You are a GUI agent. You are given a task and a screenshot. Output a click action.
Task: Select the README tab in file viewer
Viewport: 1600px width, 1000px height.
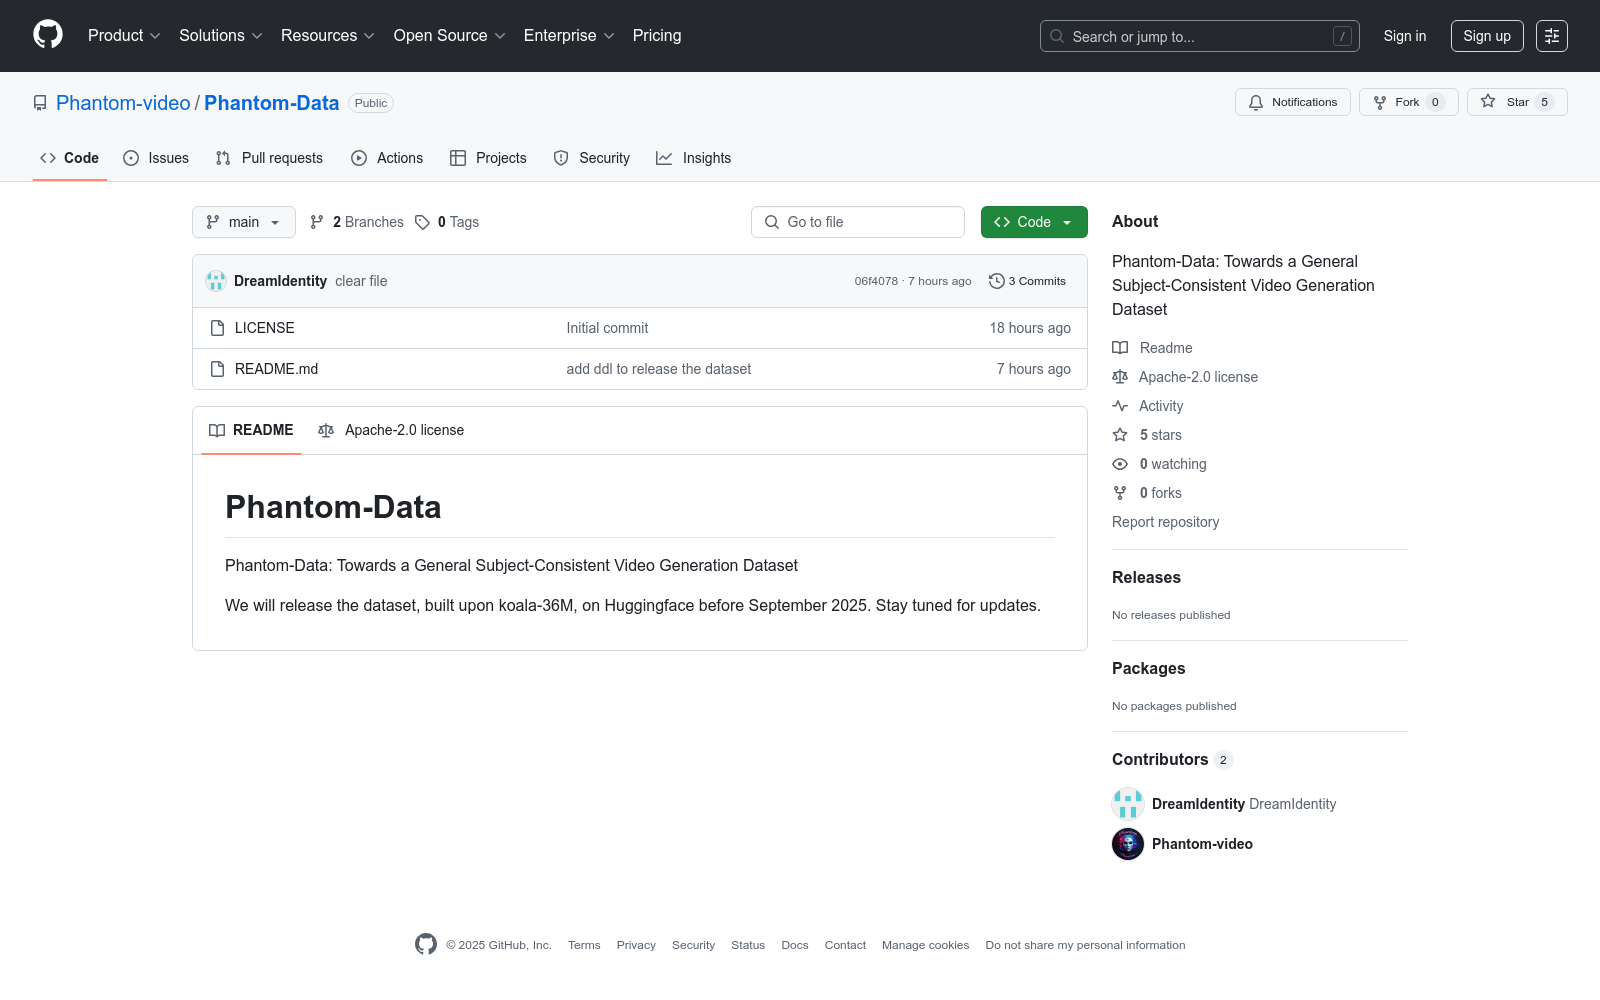251,430
